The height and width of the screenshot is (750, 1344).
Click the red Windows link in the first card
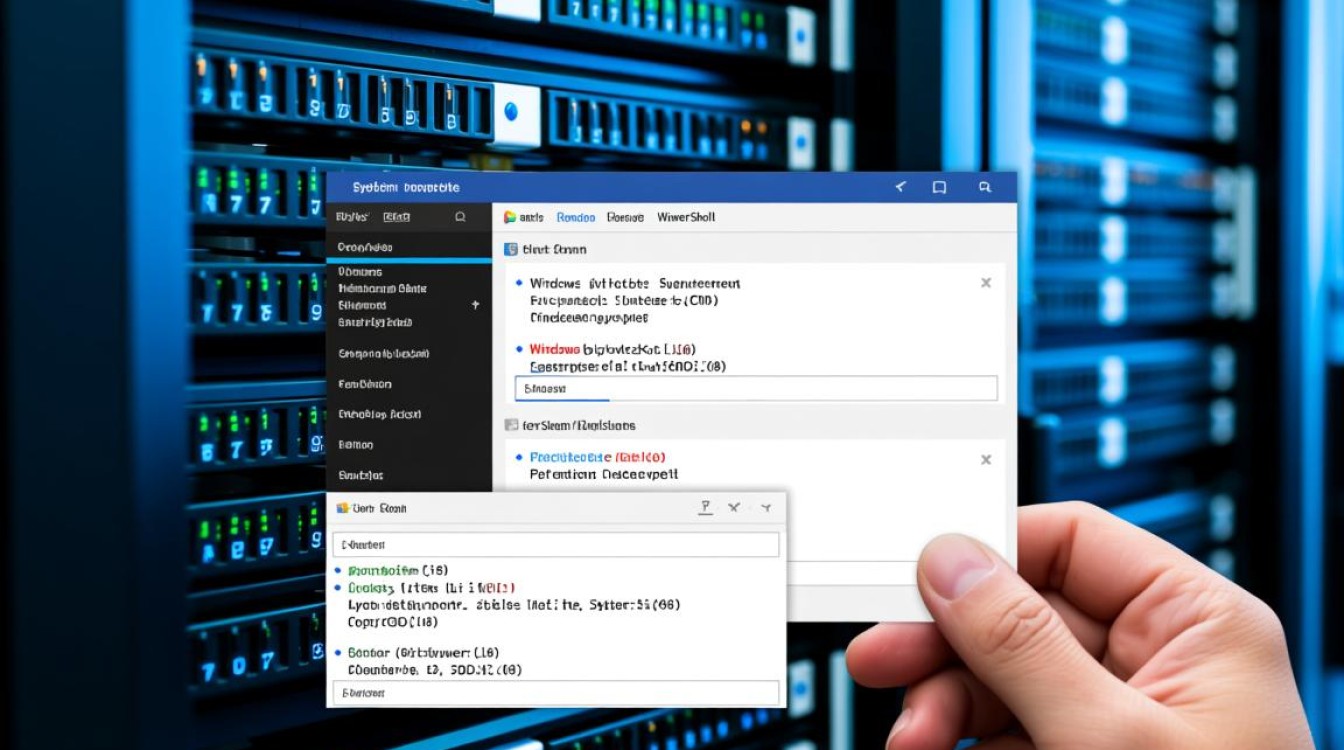point(555,349)
